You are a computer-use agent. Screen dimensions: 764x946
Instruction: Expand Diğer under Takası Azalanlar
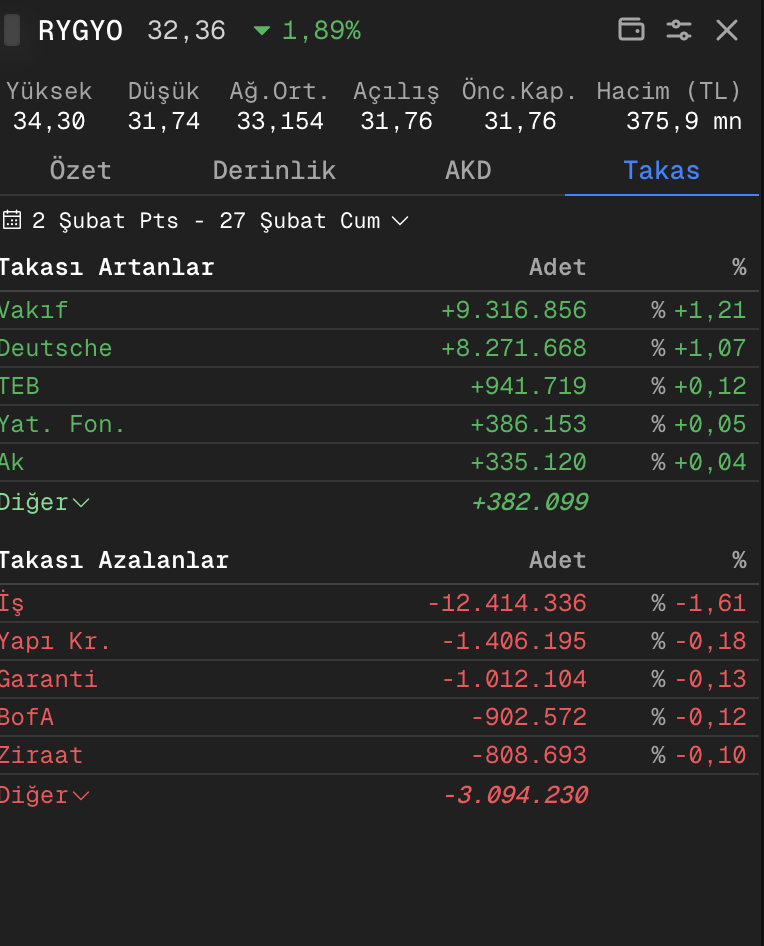coord(44,795)
